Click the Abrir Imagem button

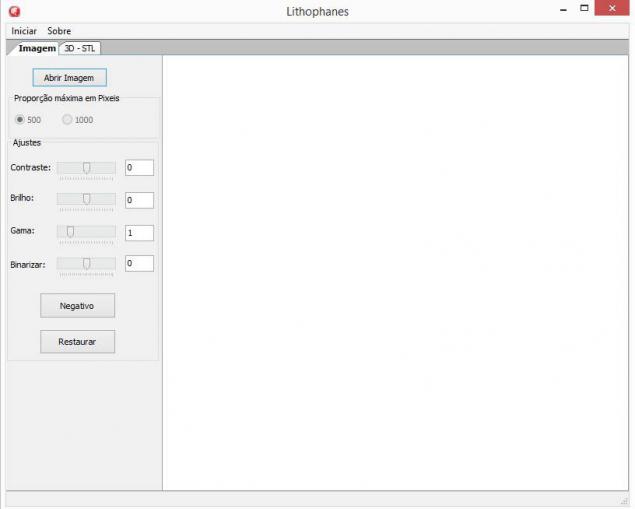(x=69, y=78)
